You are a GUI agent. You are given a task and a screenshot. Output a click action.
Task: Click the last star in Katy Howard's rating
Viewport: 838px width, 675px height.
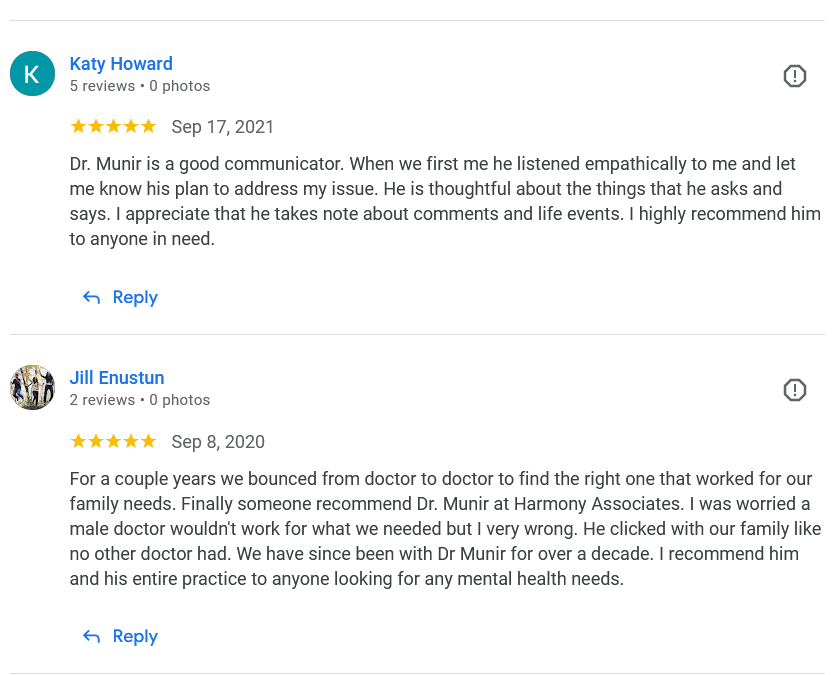tap(148, 127)
